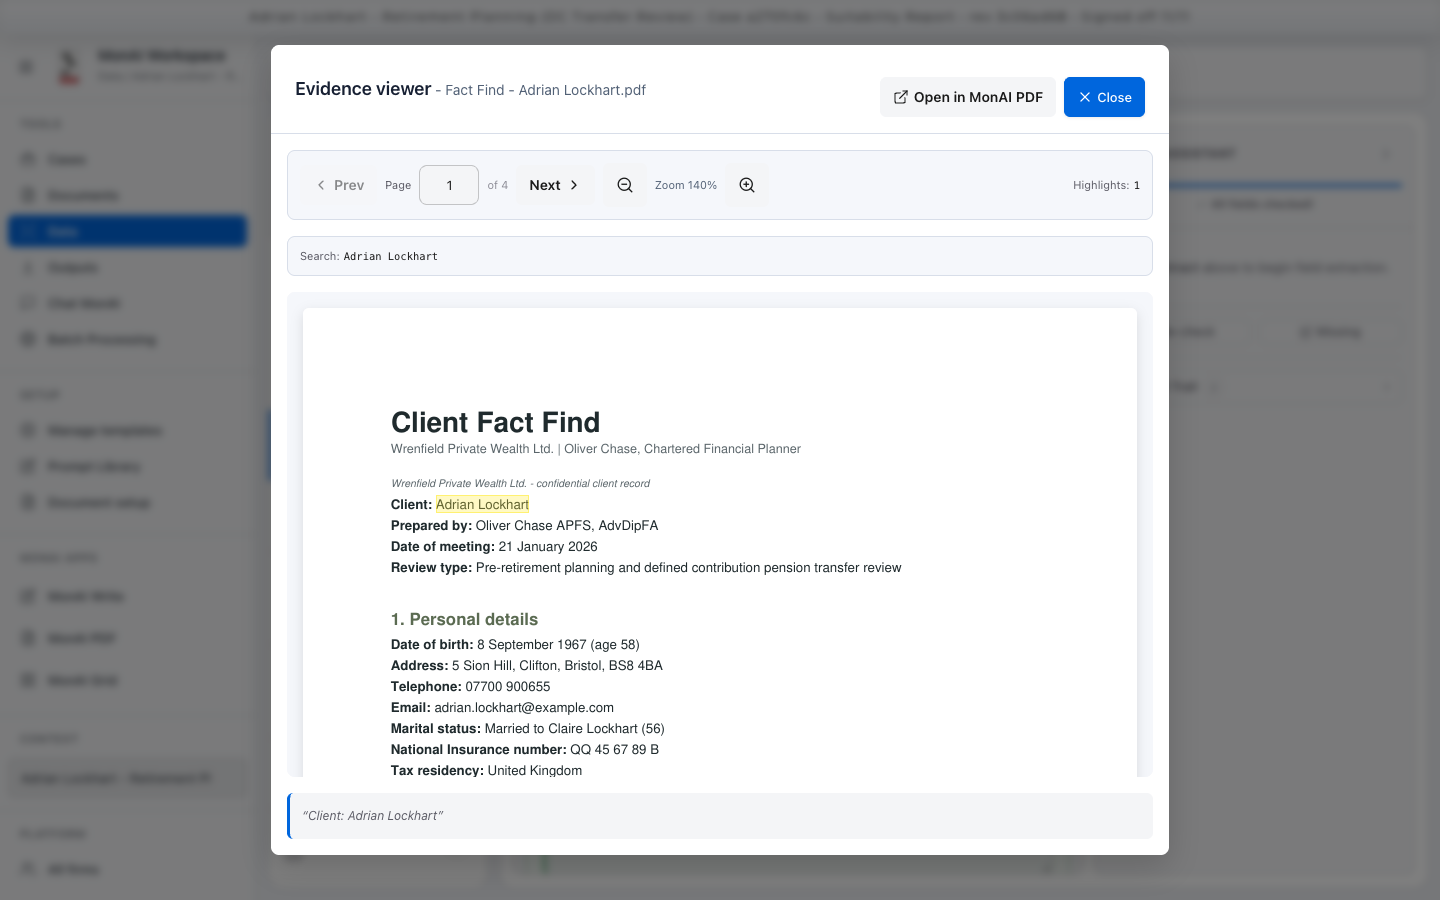This screenshot has width=1440, height=900.
Task: Click the Zoom 140% label
Action: point(686,185)
